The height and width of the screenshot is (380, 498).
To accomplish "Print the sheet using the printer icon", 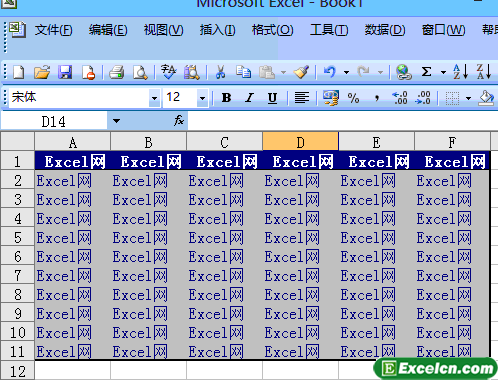I will [x=117, y=72].
